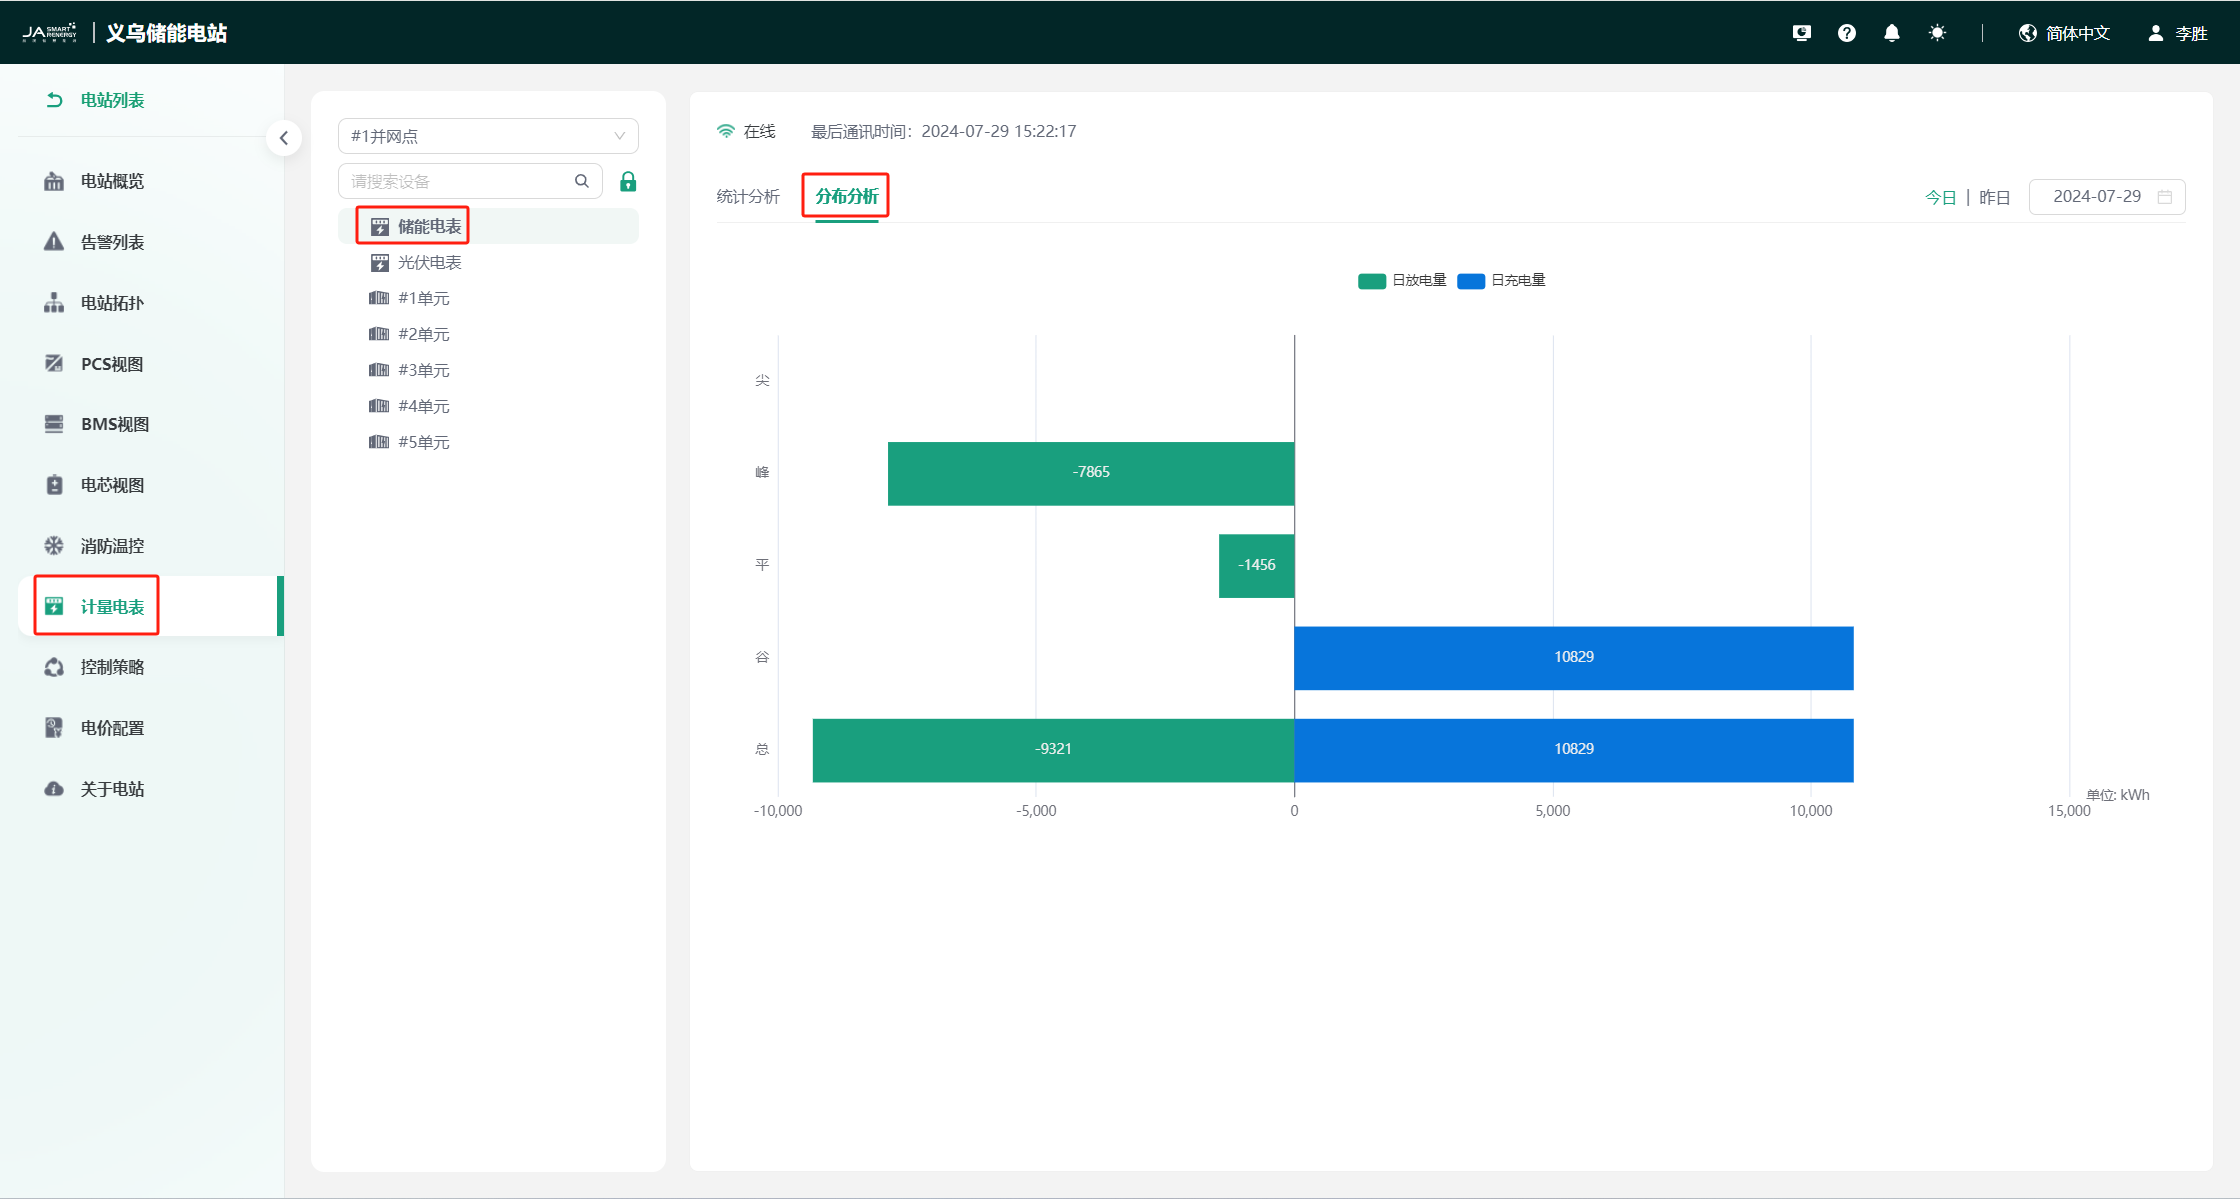Open 告警列表 from the sidebar
Image resolution: width=2240 pixels, height=1199 pixels.
(x=112, y=242)
